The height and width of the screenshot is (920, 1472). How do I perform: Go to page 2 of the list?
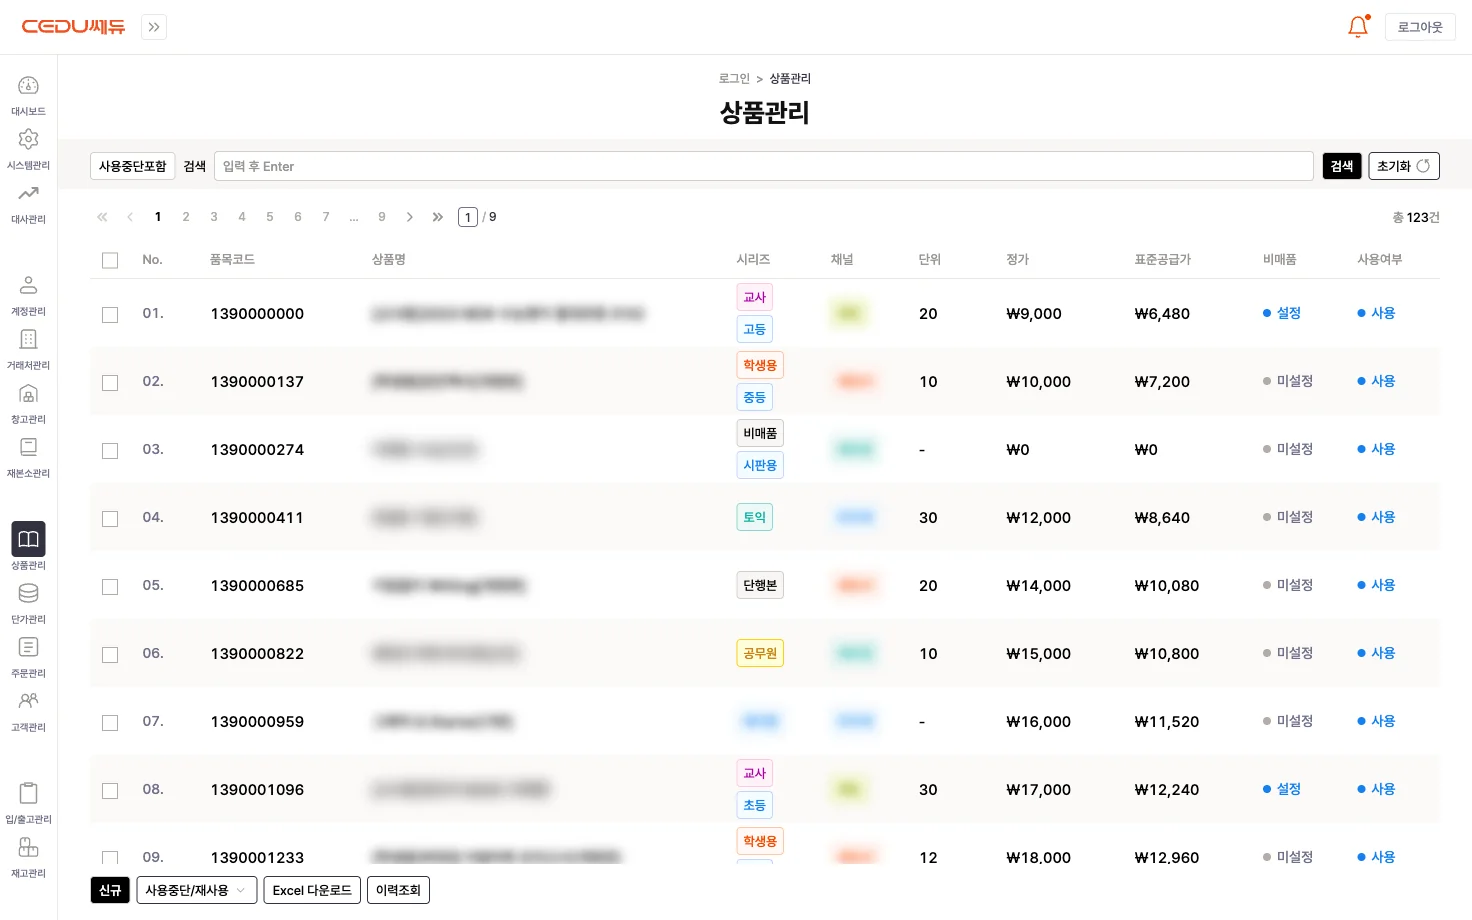(x=186, y=217)
